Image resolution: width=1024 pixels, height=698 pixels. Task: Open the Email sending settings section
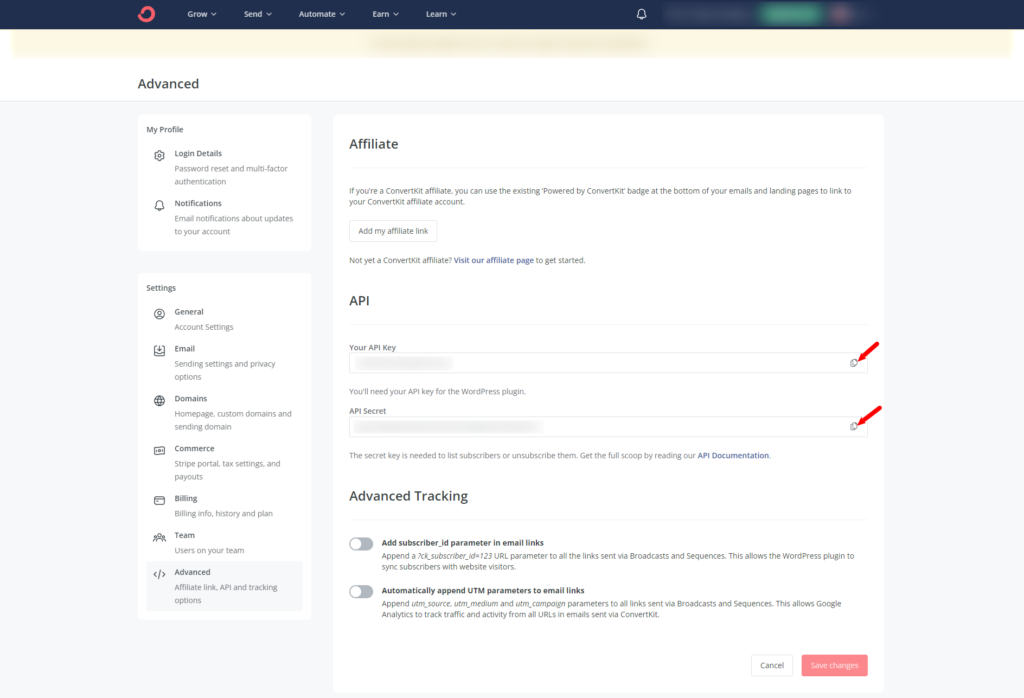224,362
